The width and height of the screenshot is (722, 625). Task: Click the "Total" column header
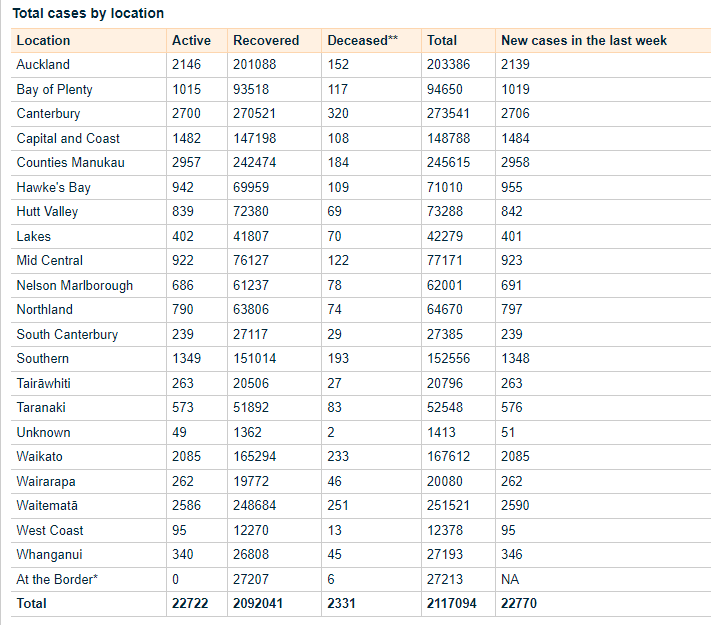pos(442,40)
